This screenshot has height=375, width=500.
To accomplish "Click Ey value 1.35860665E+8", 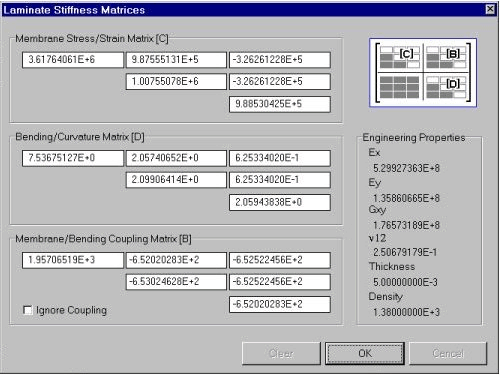I will pyautogui.click(x=406, y=198).
